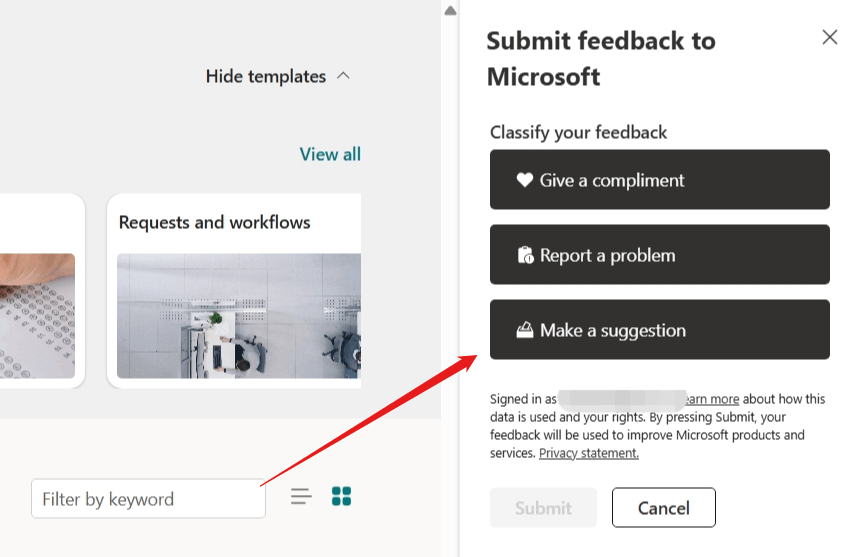Click the greyed-out Submit button

(x=543, y=508)
